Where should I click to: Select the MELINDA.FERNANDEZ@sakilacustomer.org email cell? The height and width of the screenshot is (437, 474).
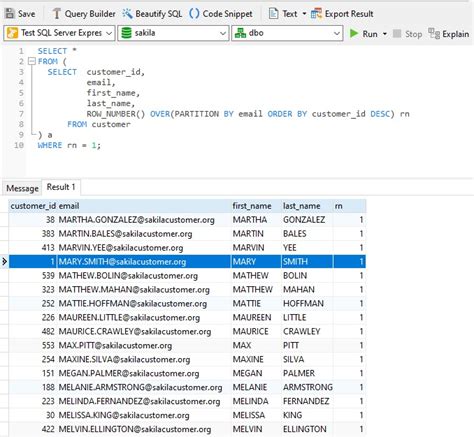[144, 401]
